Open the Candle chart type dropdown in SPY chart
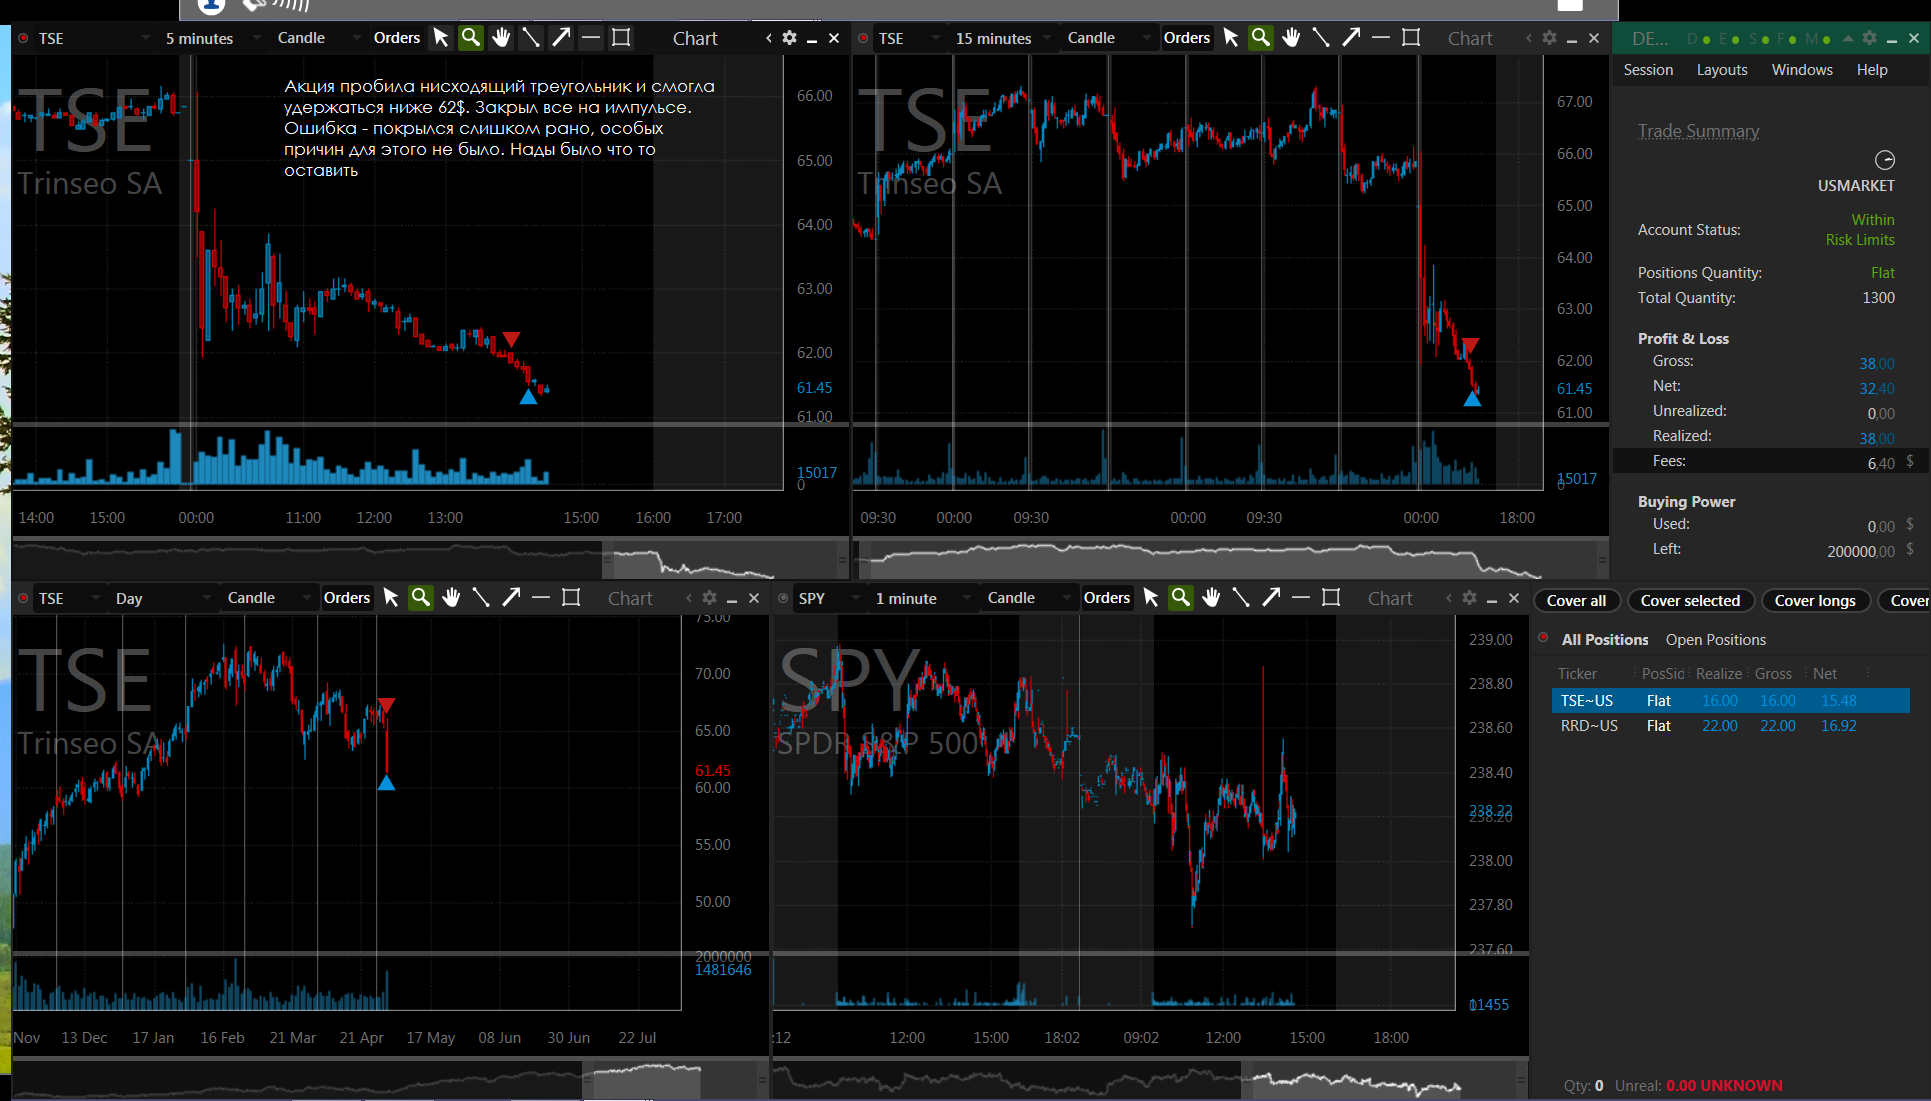 tap(1028, 598)
